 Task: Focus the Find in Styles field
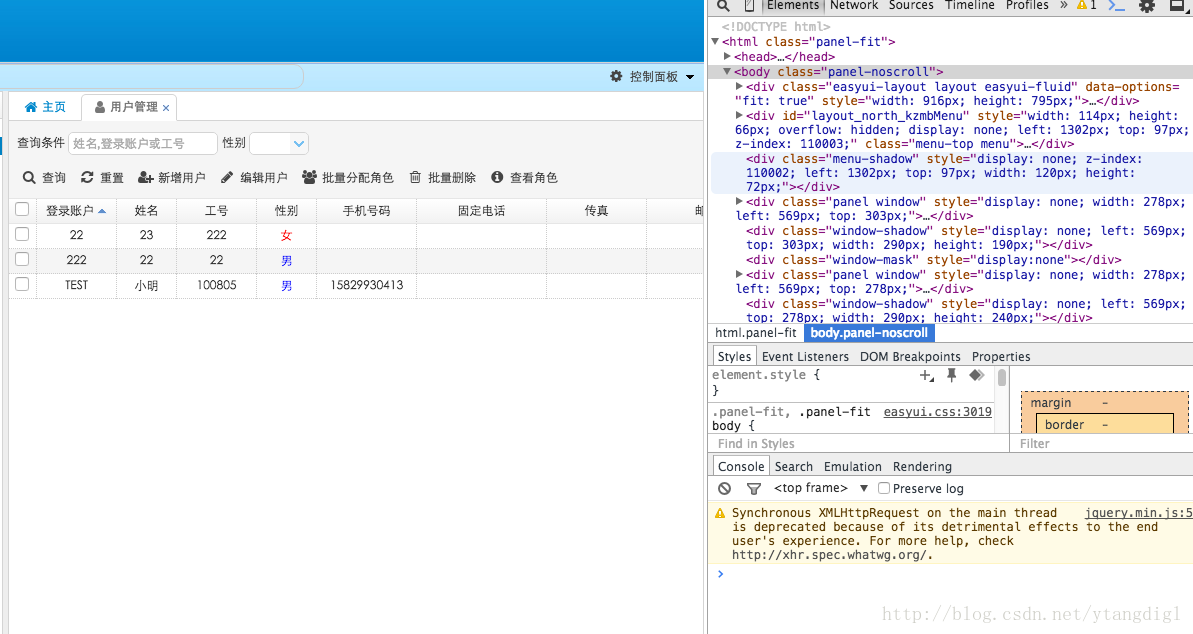[858, 444]
